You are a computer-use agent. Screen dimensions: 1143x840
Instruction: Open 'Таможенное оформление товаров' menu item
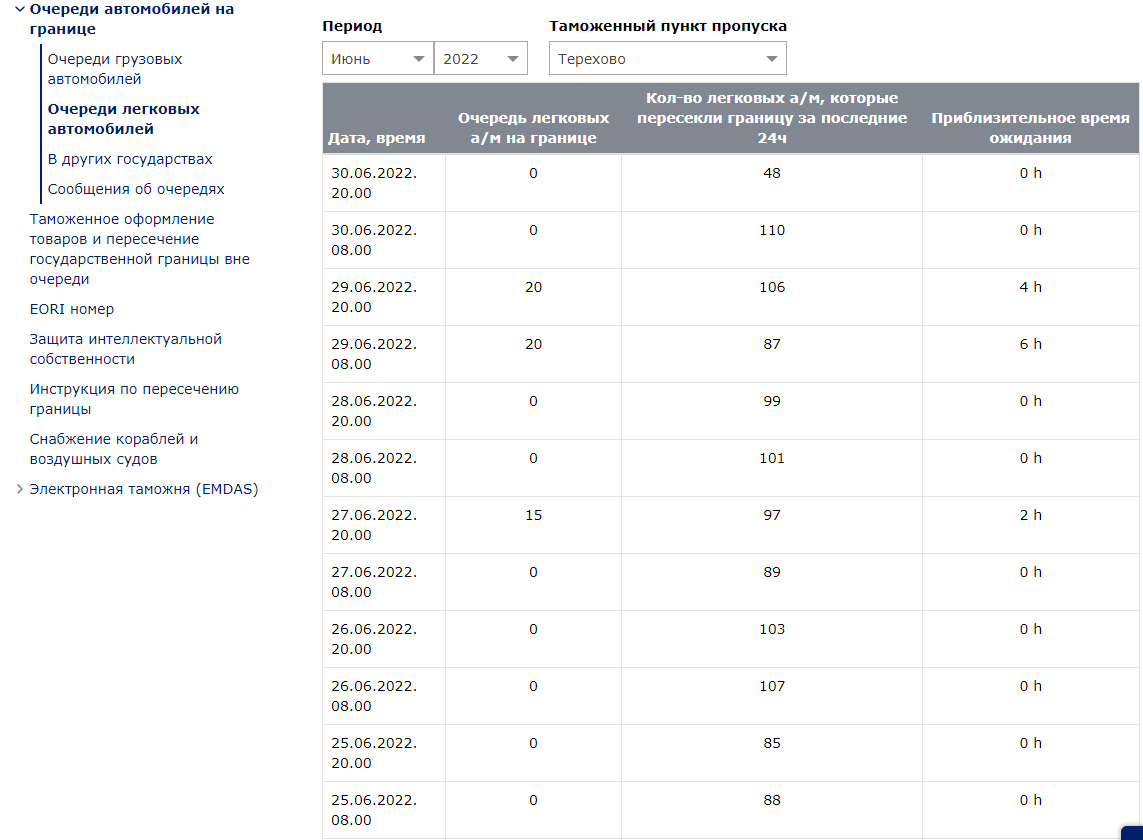tap(139, 249)
